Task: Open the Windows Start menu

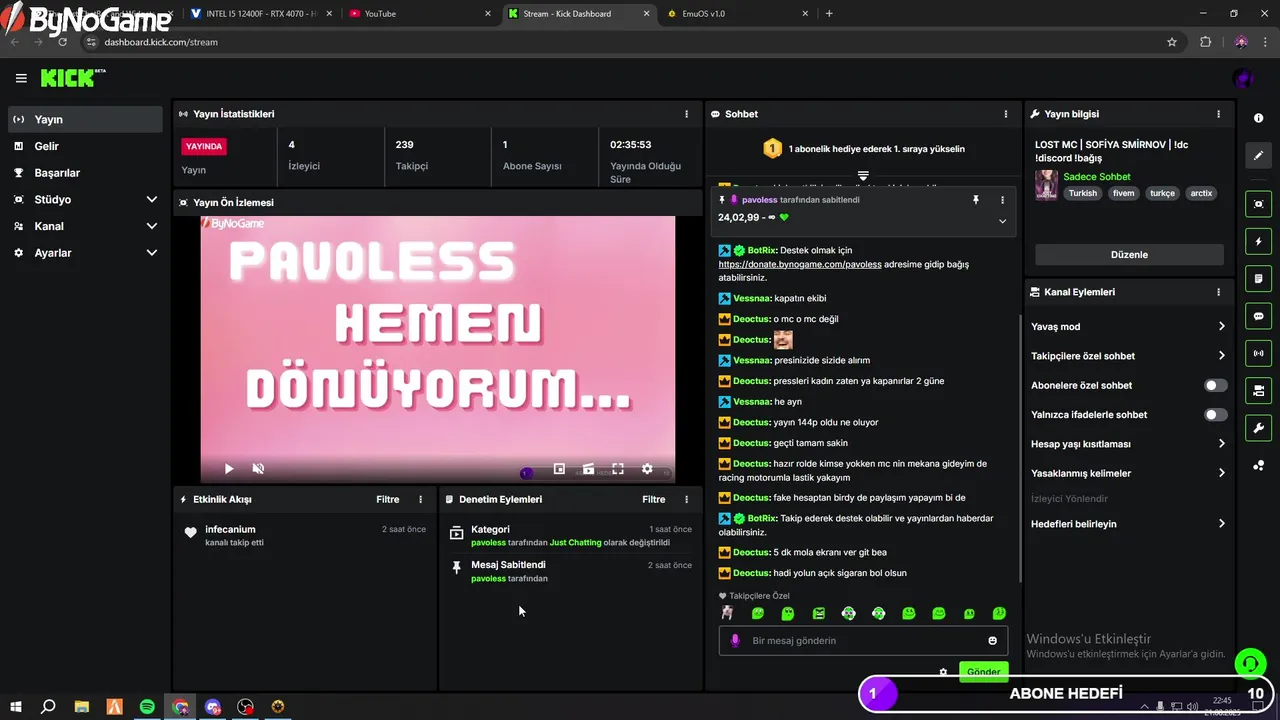Action: coord(15,707)
